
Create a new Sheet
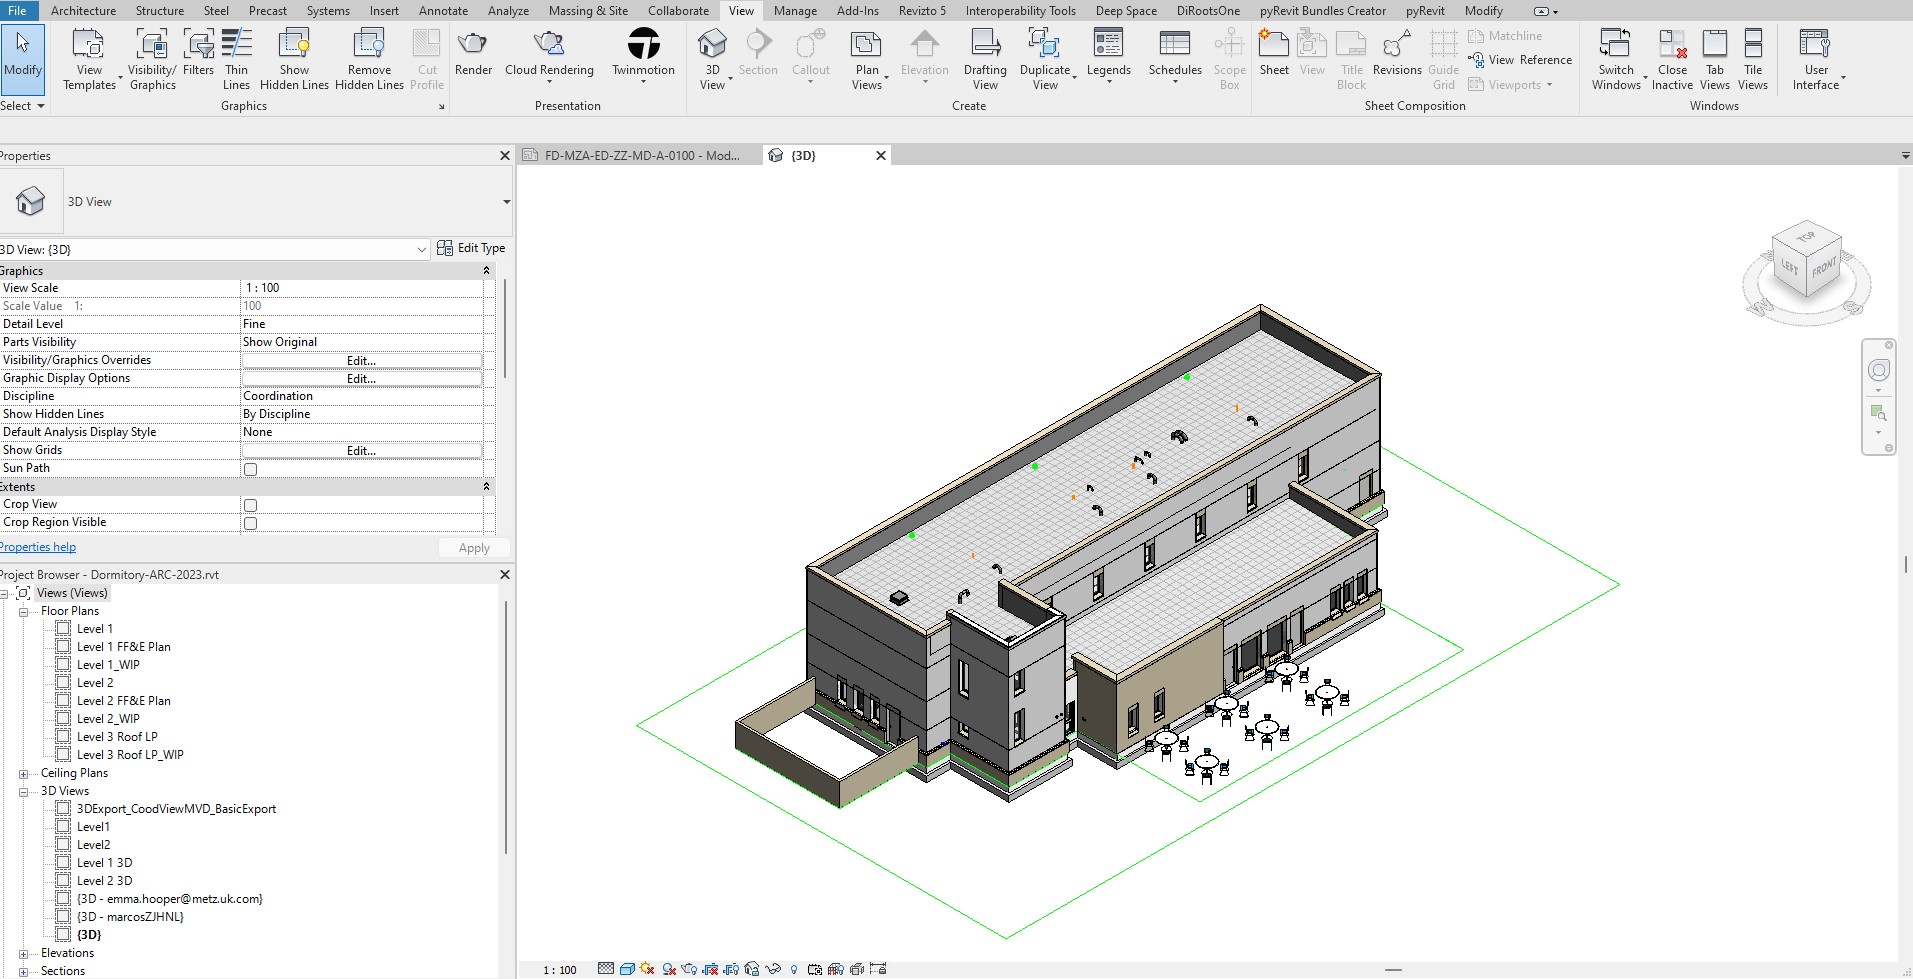coord(1273,52)
